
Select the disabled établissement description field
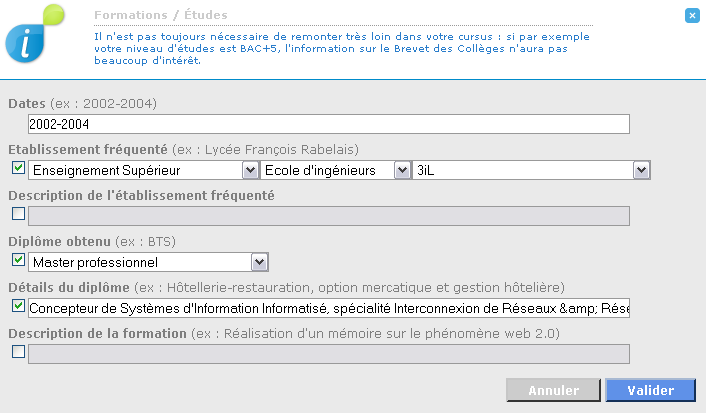coord(329,216)
